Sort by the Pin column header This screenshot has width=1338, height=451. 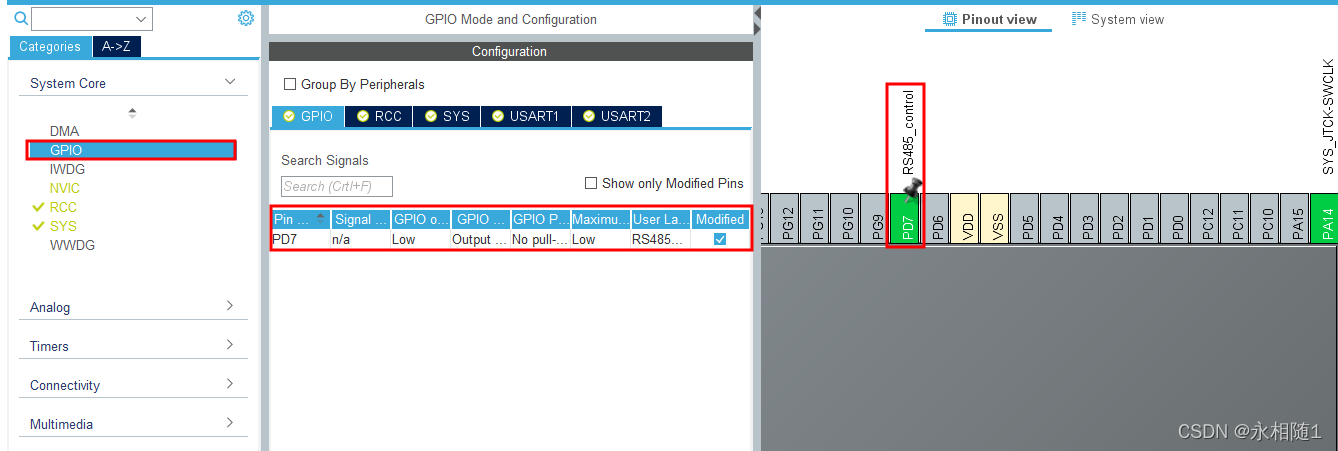click(301, 219)
